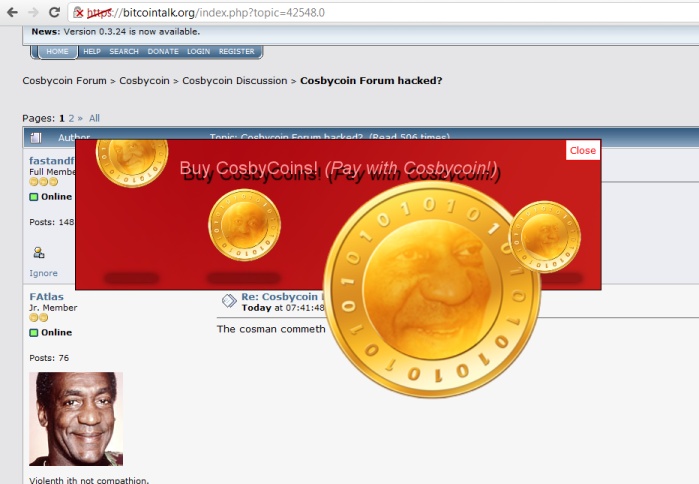Click the 'Jr. Member' rank label
This screenshot has height=484, width=699.
tap(53, 308)
